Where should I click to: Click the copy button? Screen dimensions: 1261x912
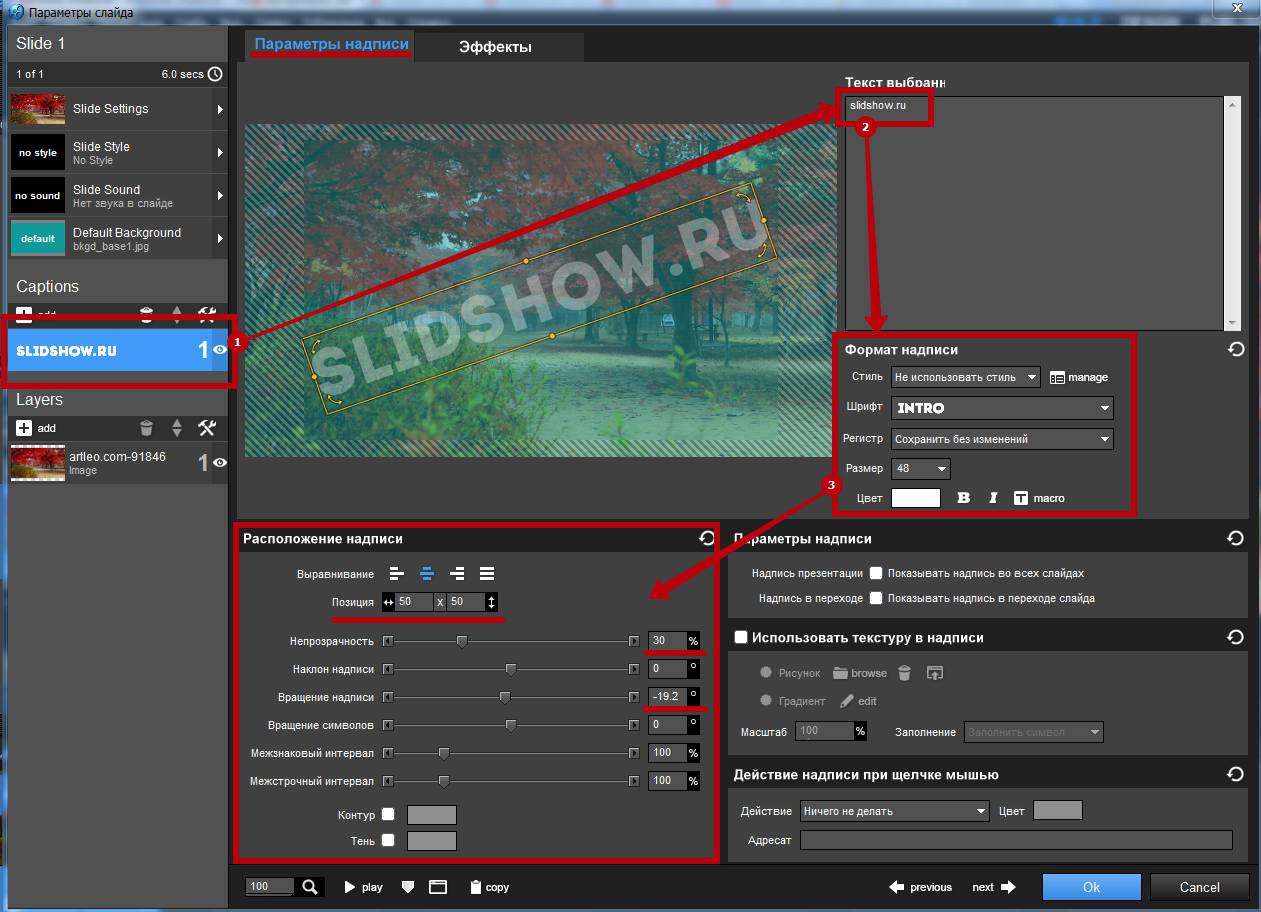(x=489, y=887)
